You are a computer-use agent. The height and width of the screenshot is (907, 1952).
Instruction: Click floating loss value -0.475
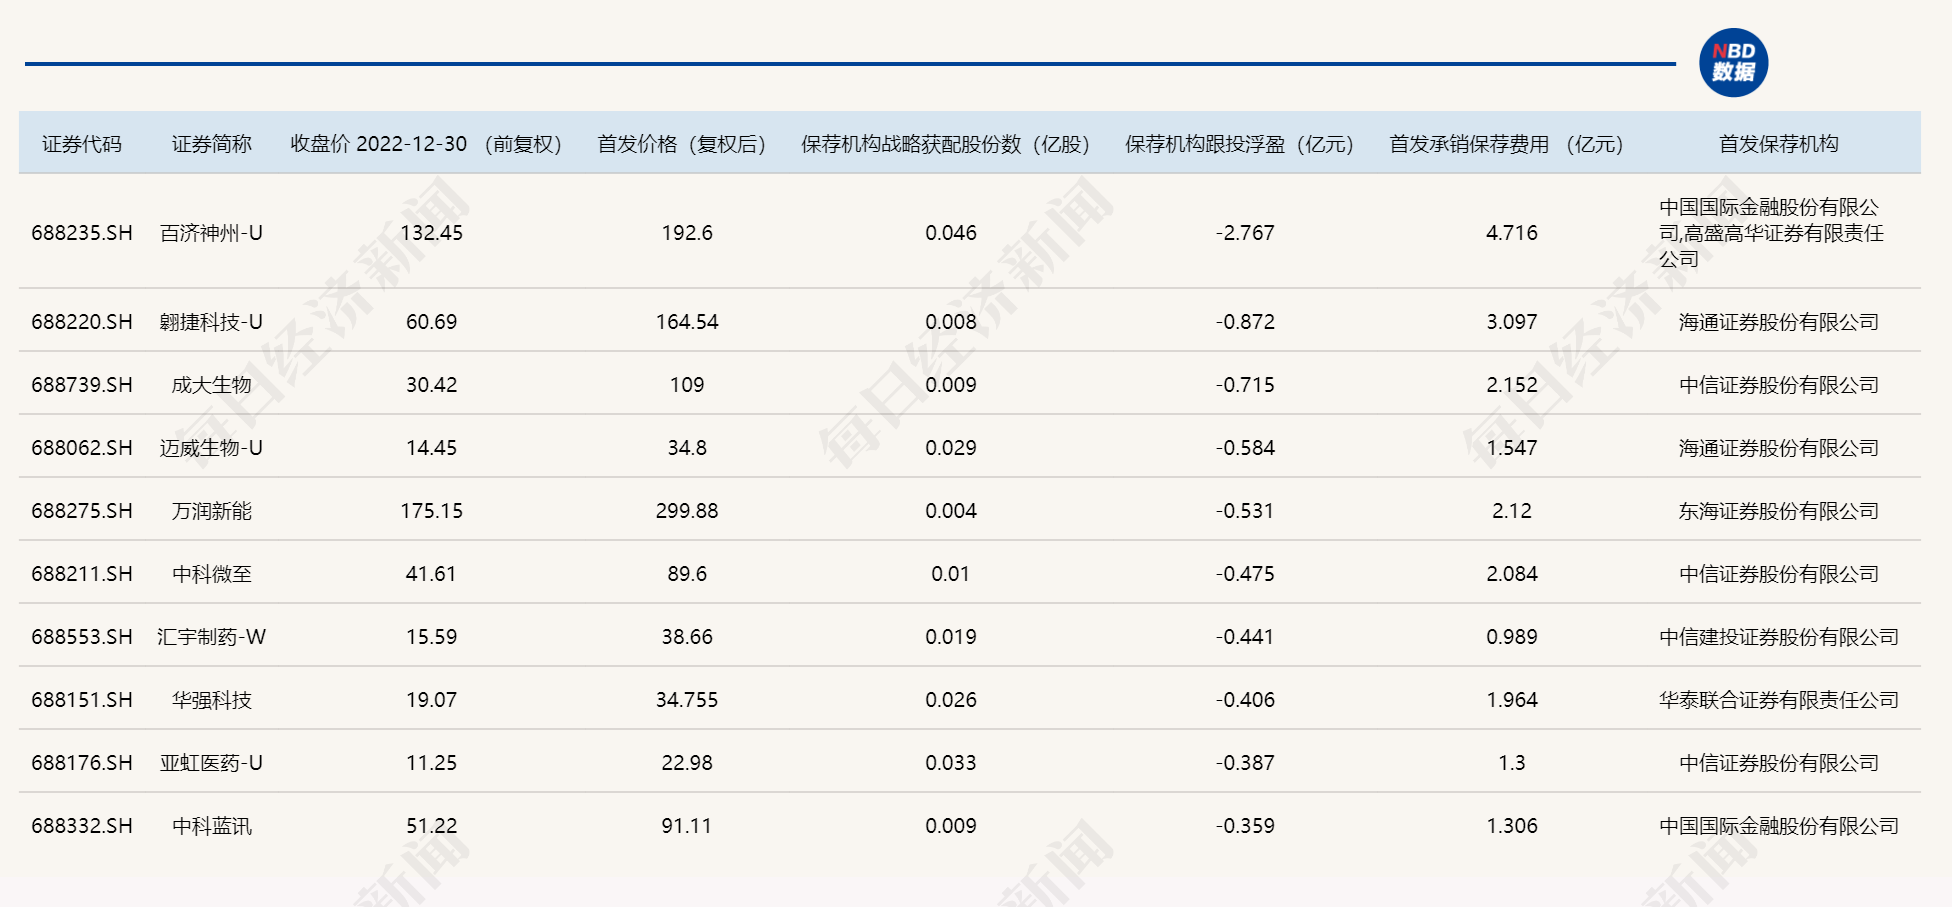click(1245, 574)
